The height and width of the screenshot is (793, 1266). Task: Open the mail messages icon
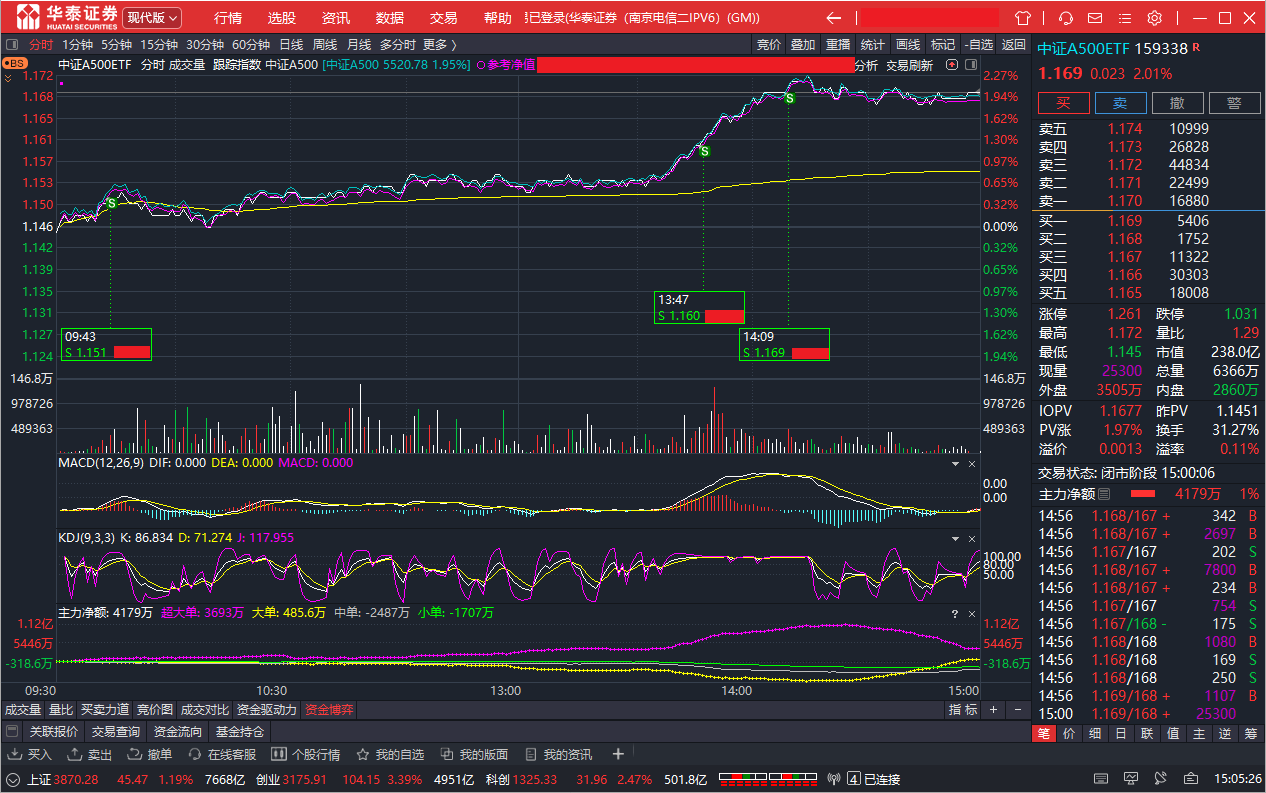click(x=1095, y=18)
